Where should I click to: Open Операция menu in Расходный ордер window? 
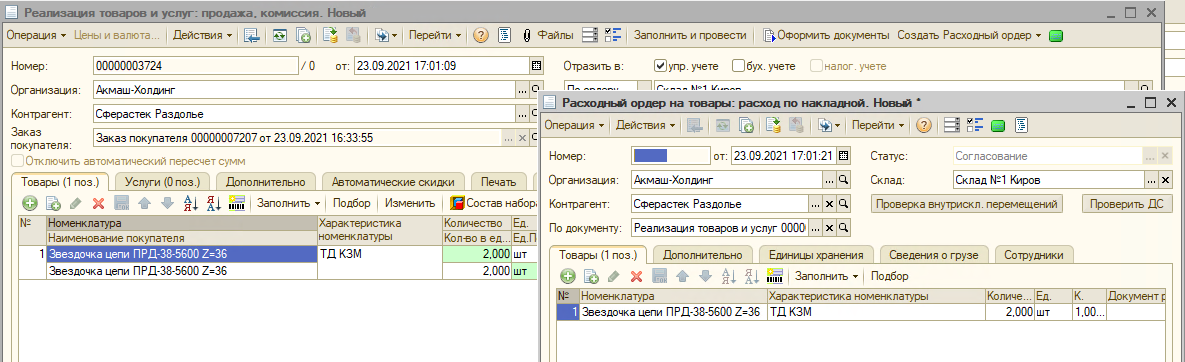(x=575, y=124)
